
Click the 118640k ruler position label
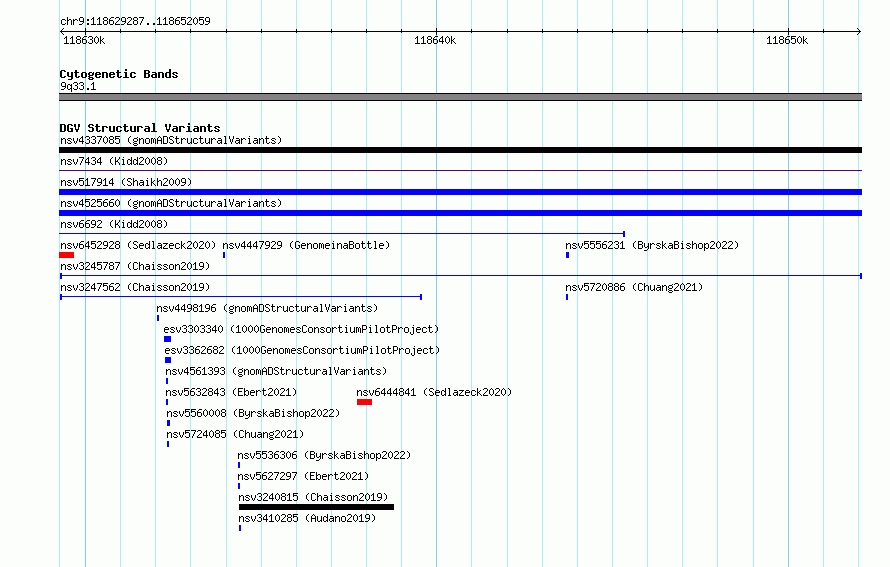click(x=435, y=40)
